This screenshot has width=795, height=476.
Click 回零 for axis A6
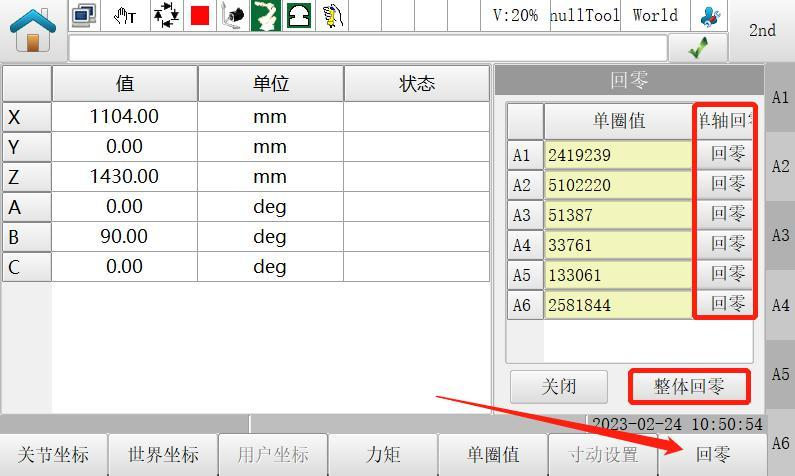[x=726, y=304]
